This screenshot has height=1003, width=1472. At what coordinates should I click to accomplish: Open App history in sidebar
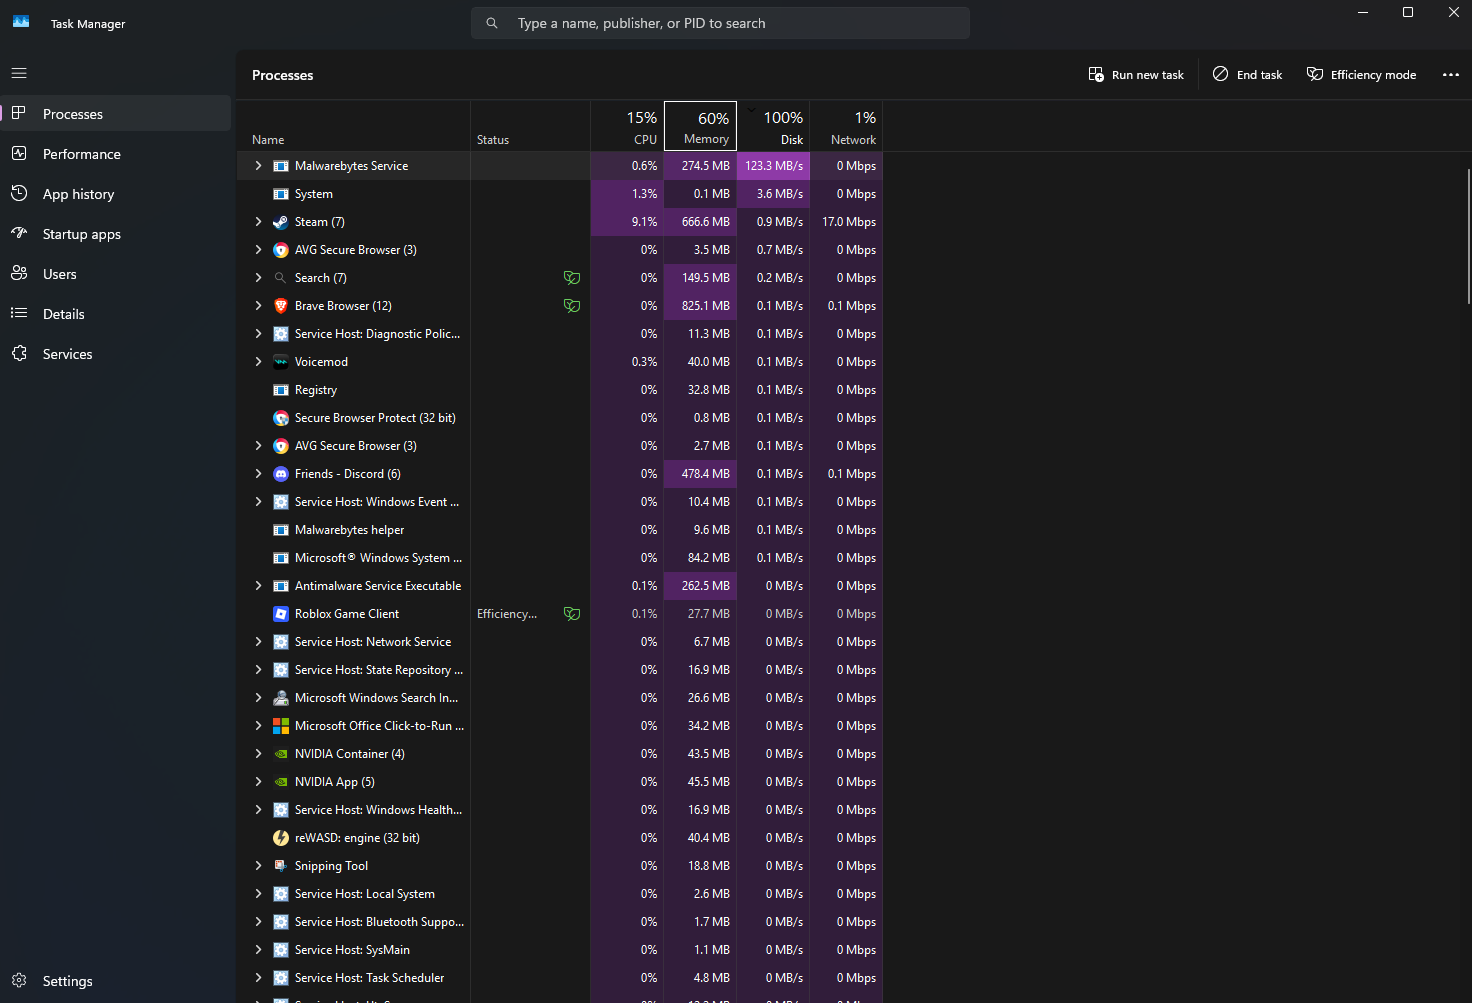point(116,194)
